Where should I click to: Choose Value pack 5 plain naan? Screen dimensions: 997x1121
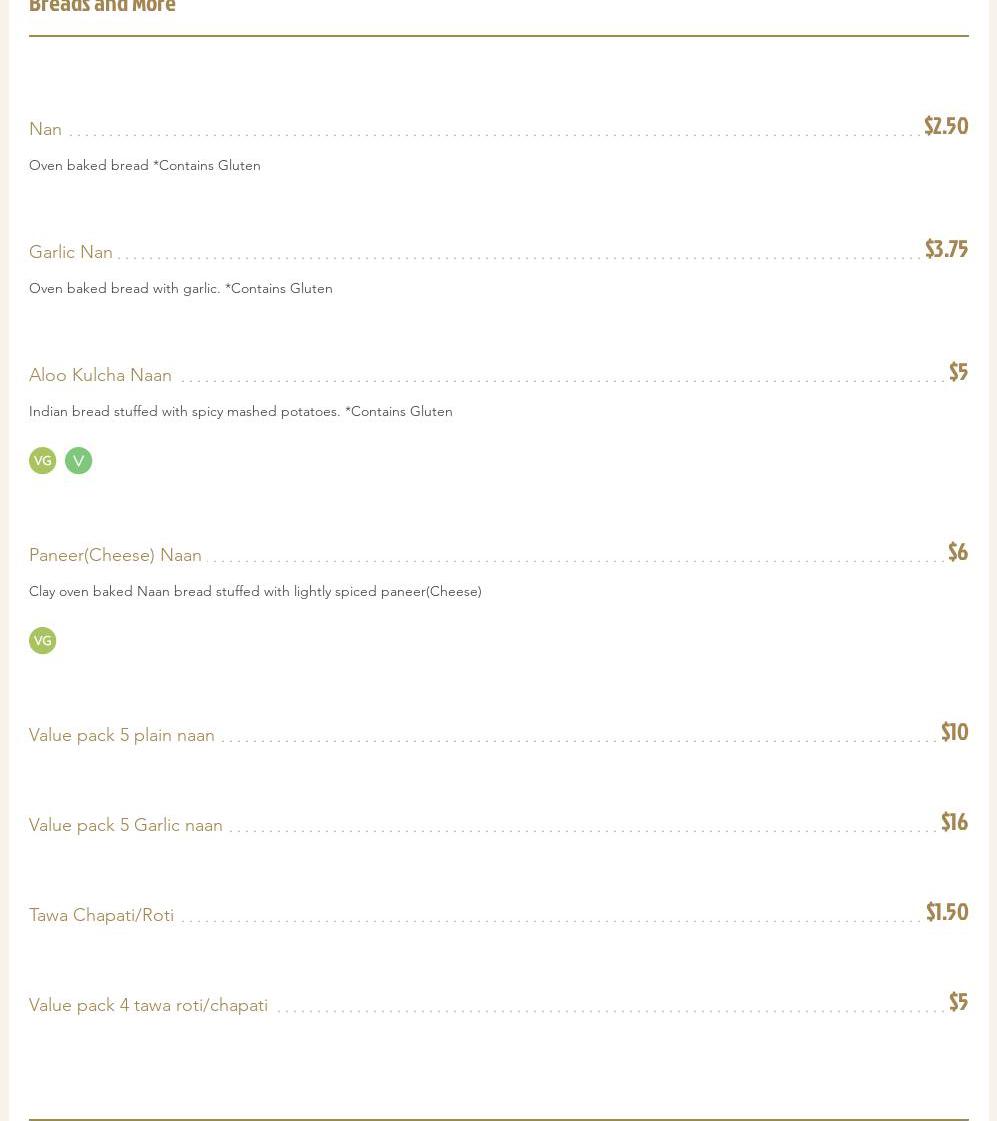pyautogui.click(x=122, y=735)
